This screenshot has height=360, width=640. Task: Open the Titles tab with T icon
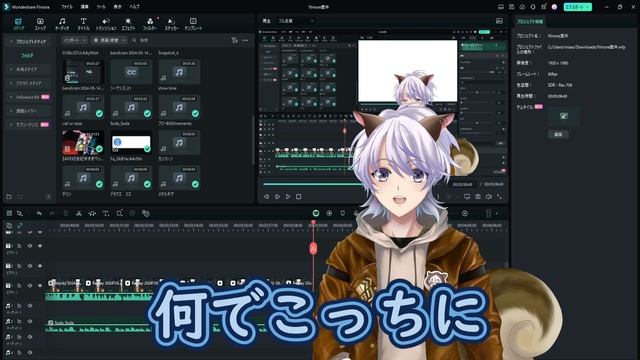coord(84,24)
